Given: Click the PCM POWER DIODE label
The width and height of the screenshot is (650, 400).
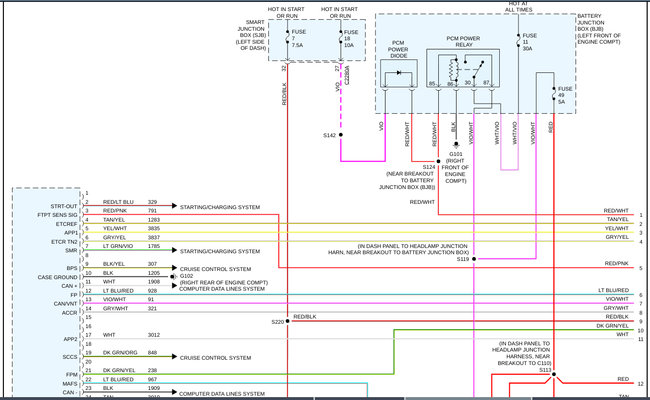Looking at the screenshot, I should click(x=398, y=49).
